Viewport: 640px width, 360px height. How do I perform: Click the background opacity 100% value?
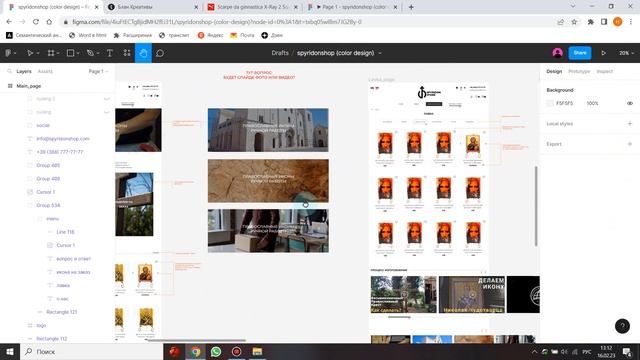point(592,103)
